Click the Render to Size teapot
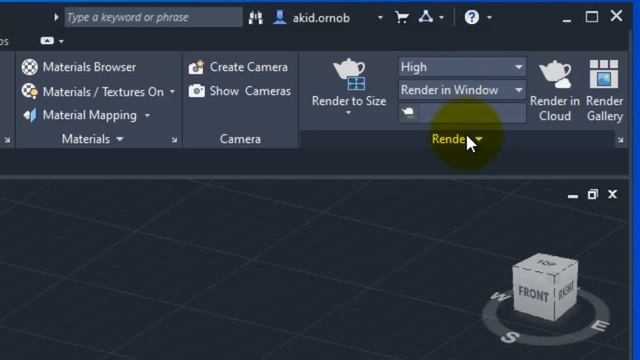The image size is (640, 360). (x=349, y=75)
